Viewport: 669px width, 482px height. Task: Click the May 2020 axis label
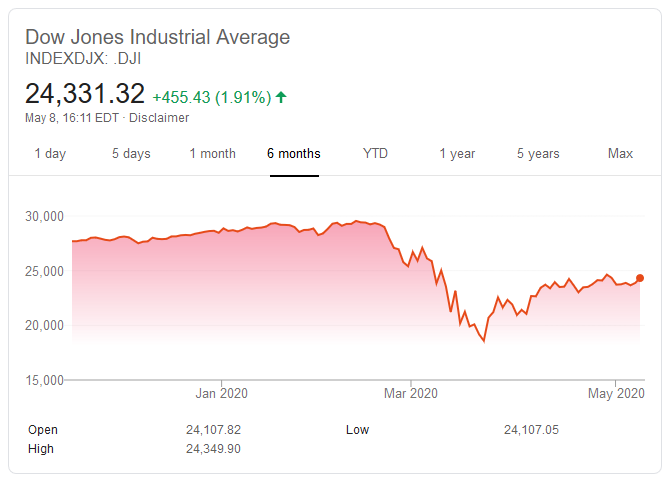pos(616,393)
